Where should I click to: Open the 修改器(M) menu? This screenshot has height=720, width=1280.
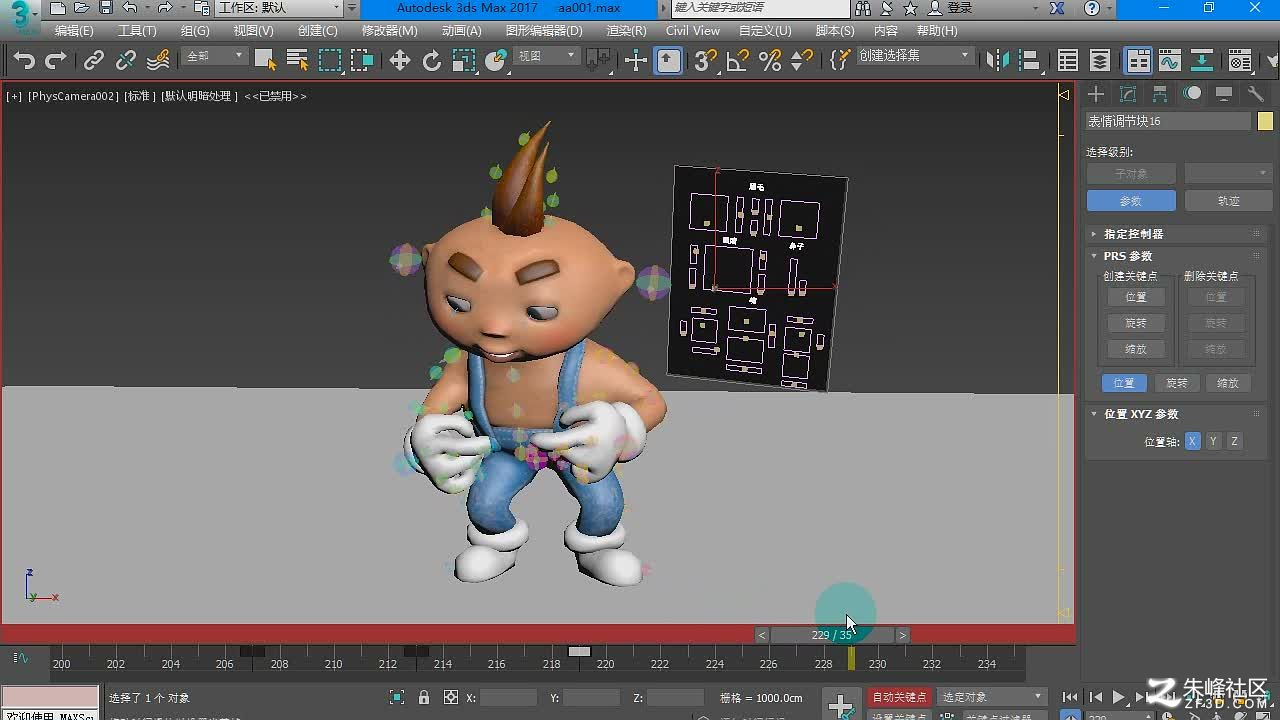[x=390, y=31]
